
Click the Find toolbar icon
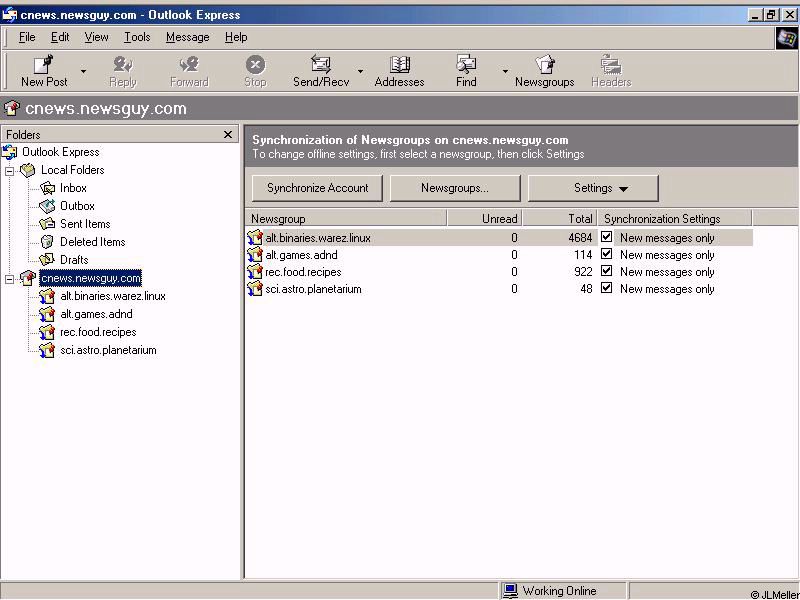click(x=466, y=66)
